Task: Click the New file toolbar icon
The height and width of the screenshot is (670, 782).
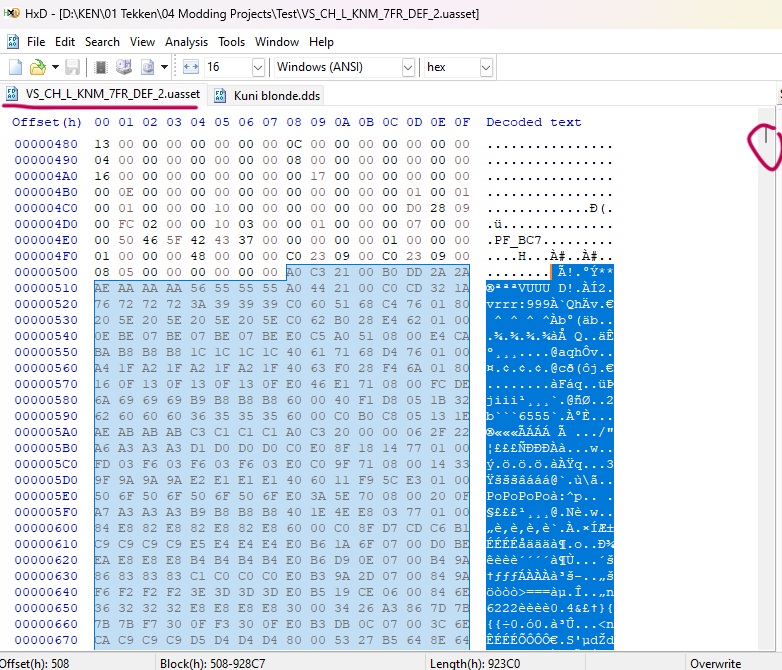Action: 16,67
